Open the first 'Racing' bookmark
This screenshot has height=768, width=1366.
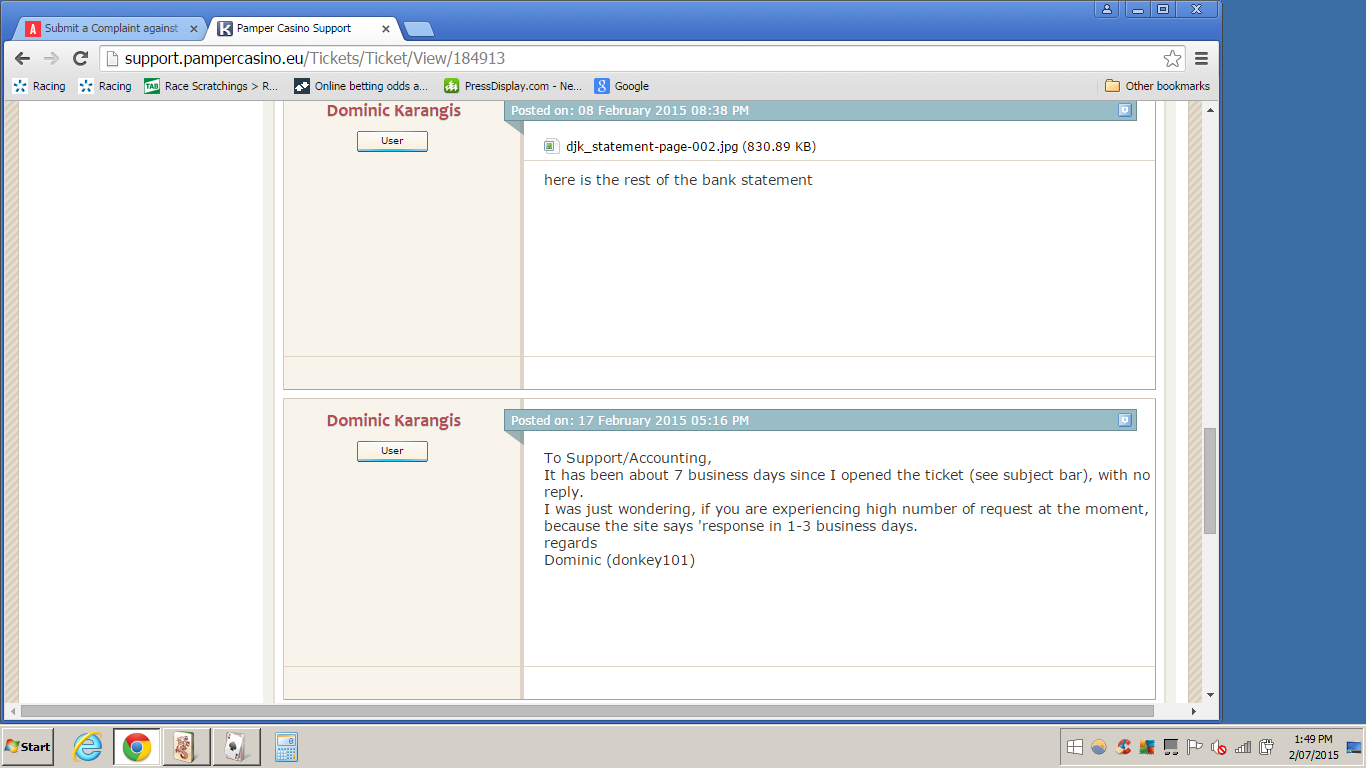click(39, 86)
